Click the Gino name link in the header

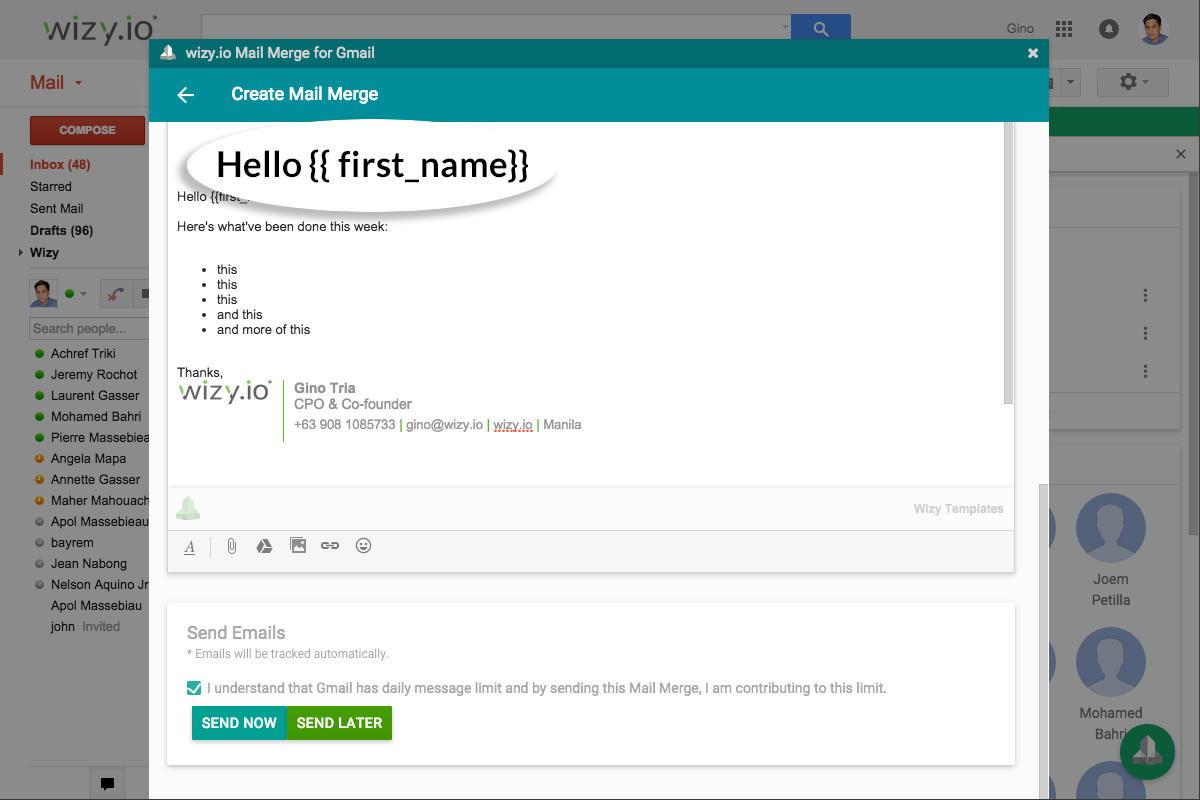pyautogui.click(x=1020, y=29)
